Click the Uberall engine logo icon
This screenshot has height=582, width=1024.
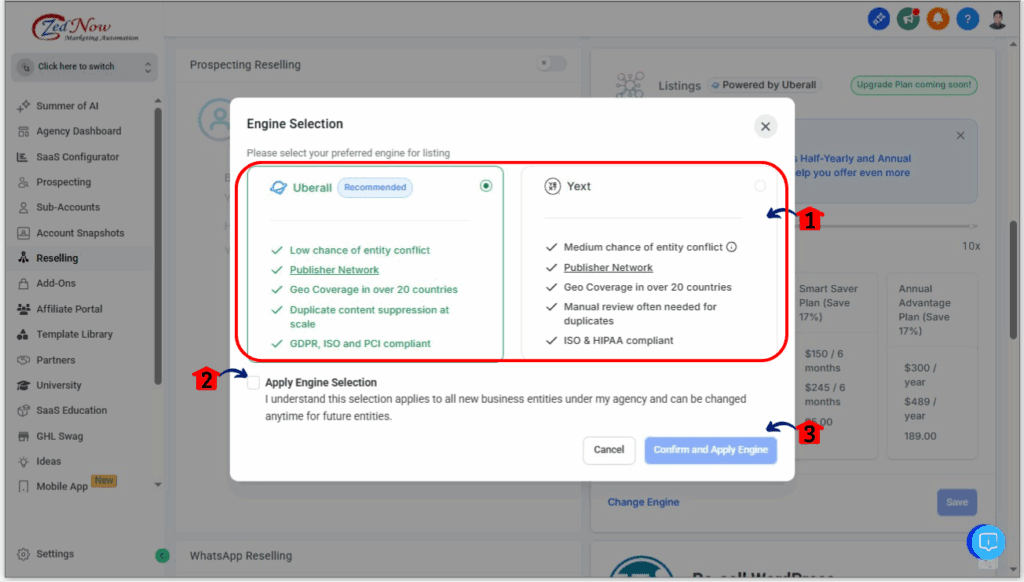(278, 187)
